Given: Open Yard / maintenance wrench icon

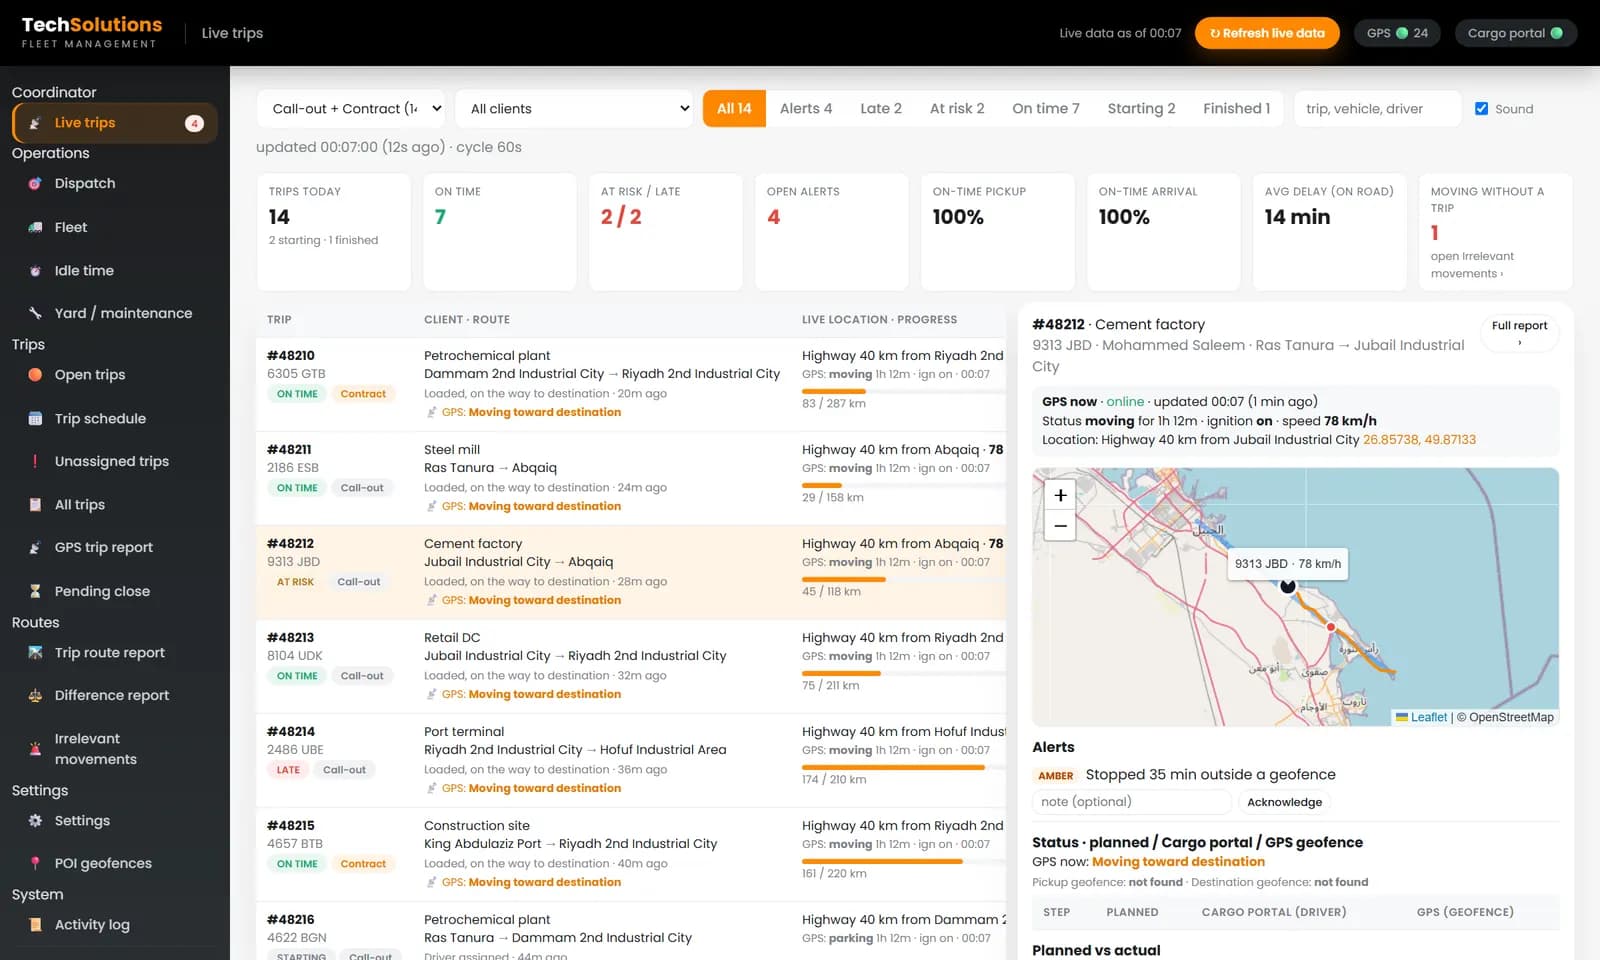Looking at the screenshot, I should point(35,313).
